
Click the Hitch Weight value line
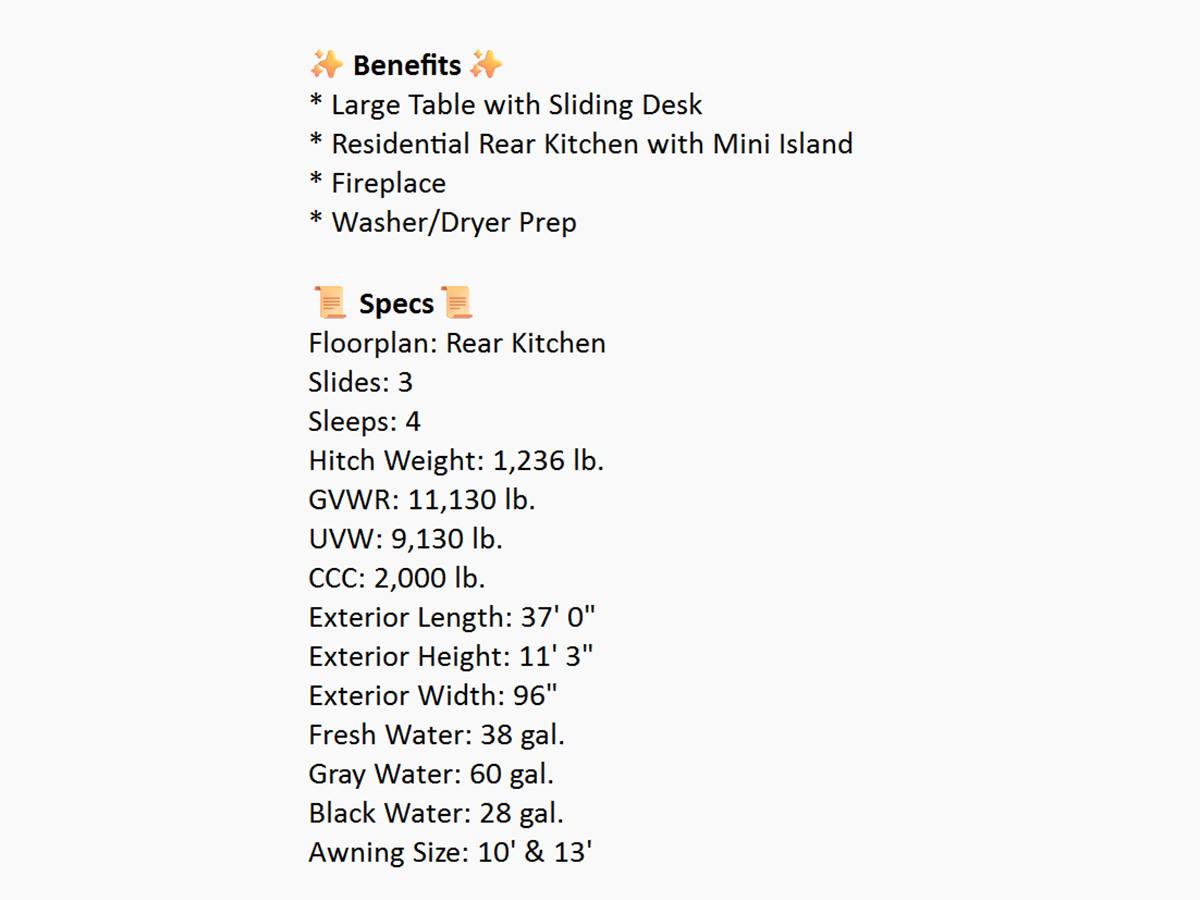(456, 461)
